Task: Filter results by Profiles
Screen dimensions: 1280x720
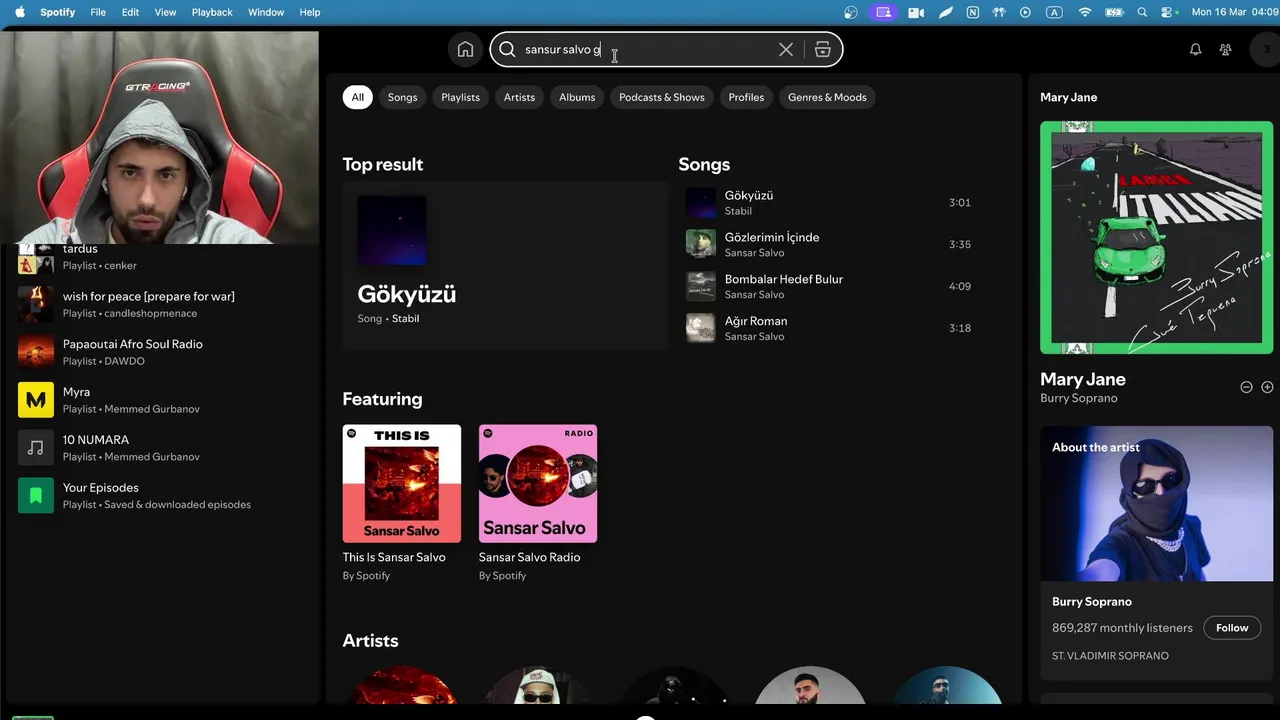Action: [x=746, y=97]
